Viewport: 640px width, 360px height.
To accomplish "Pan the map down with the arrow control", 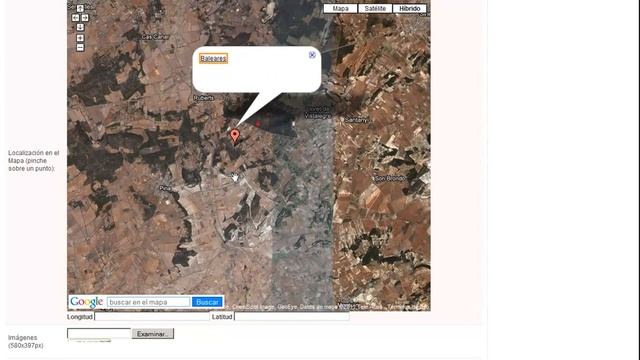I will click(80, 27).
